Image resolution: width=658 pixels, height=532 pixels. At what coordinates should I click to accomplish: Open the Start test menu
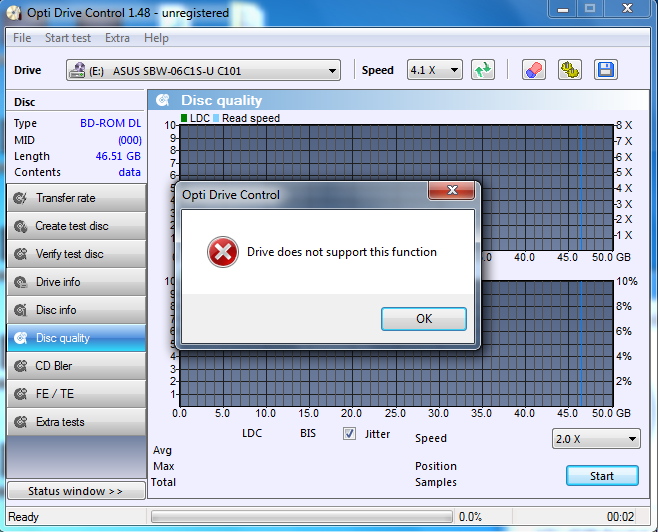coord(68,38)
